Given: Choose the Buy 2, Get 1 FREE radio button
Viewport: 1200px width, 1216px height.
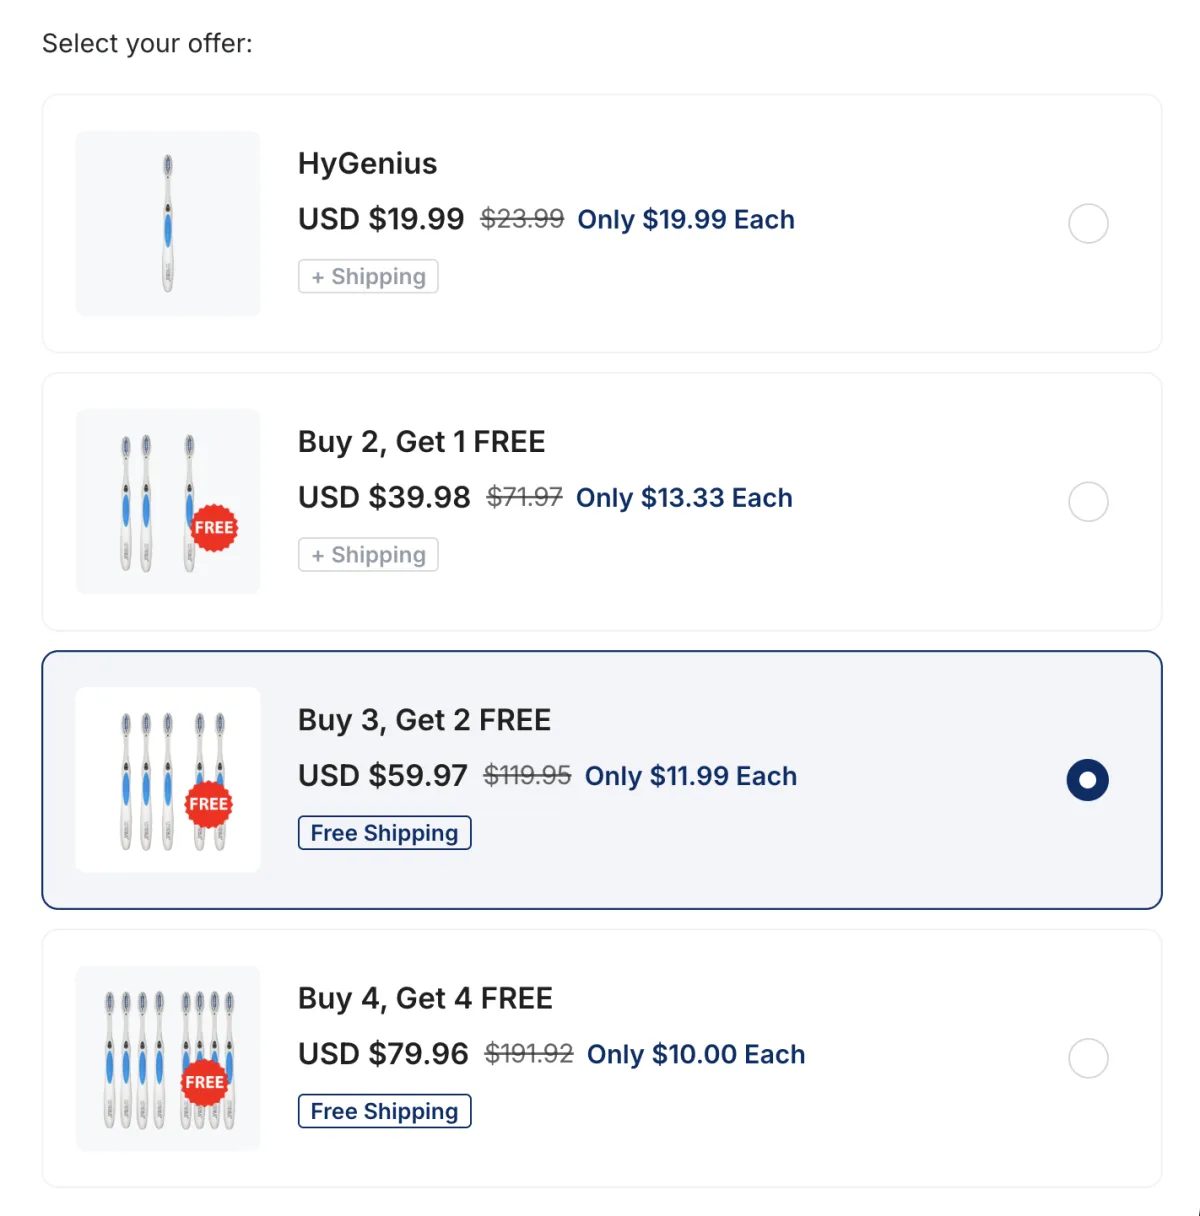Looking at the screenshot, I should coord(1088,501).
